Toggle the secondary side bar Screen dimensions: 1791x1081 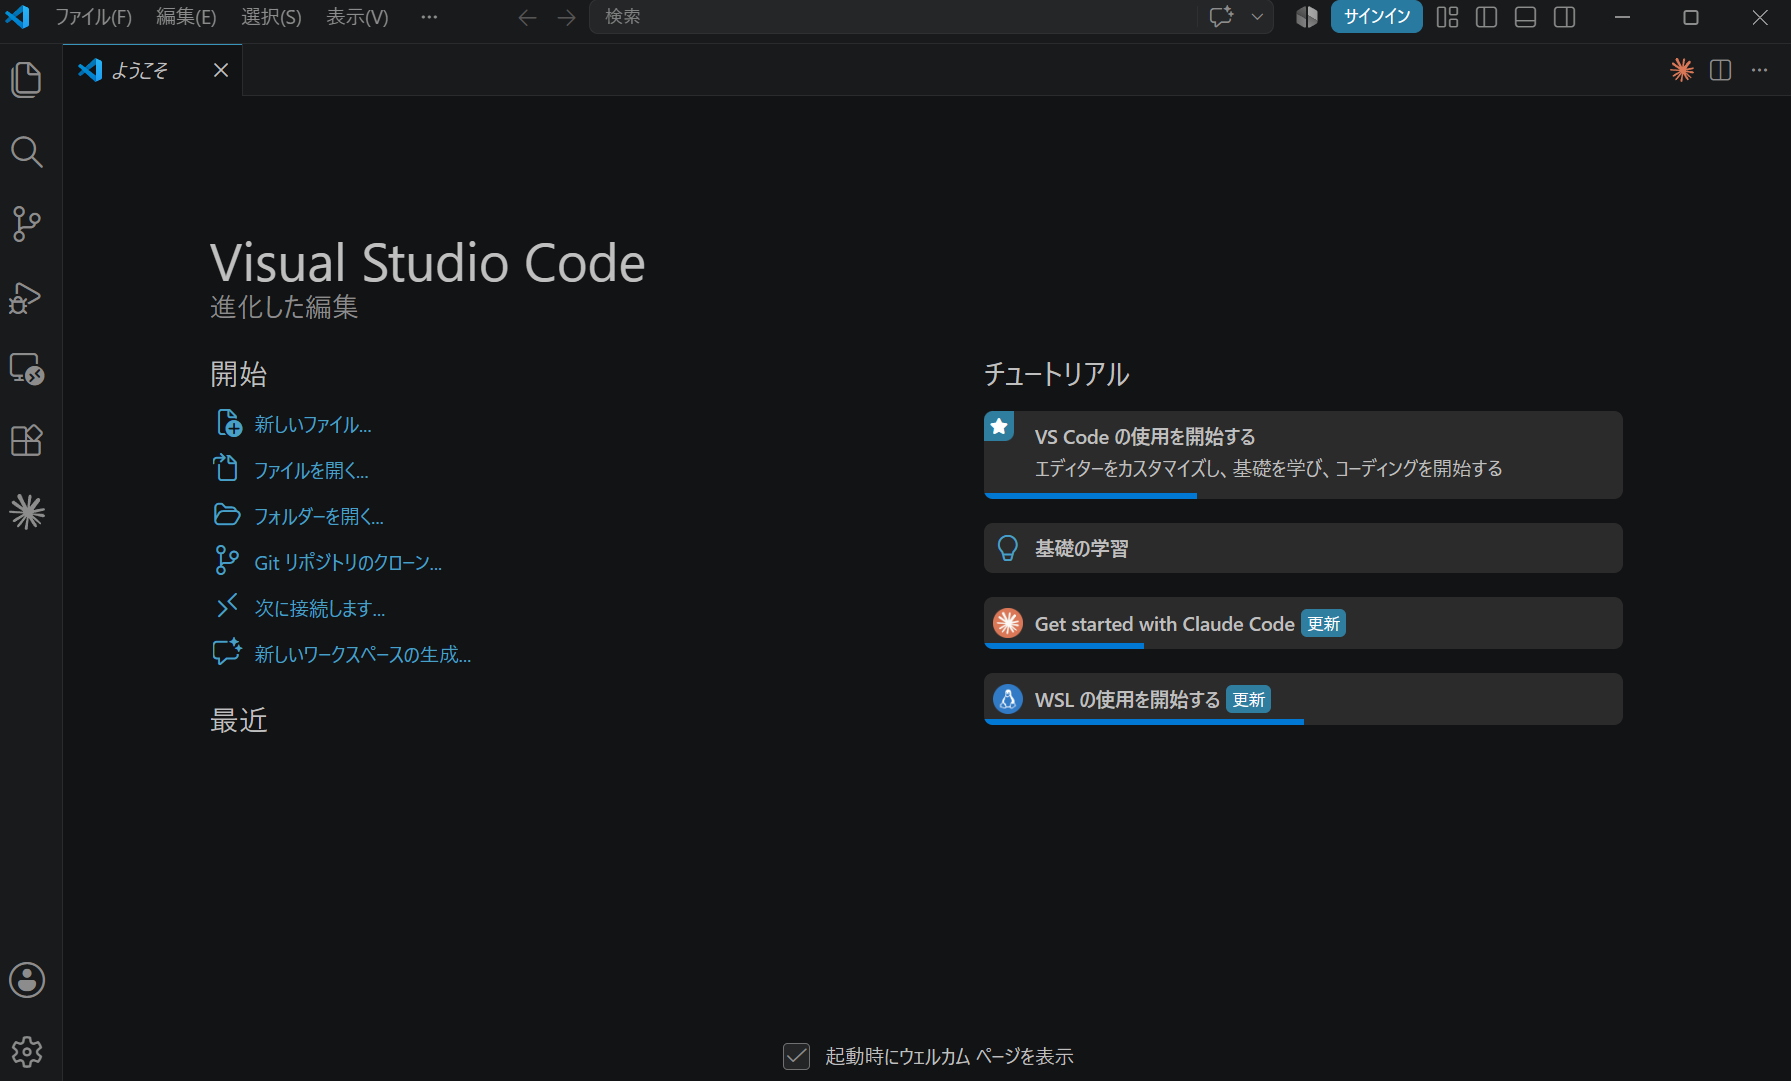pos(1565,17)
